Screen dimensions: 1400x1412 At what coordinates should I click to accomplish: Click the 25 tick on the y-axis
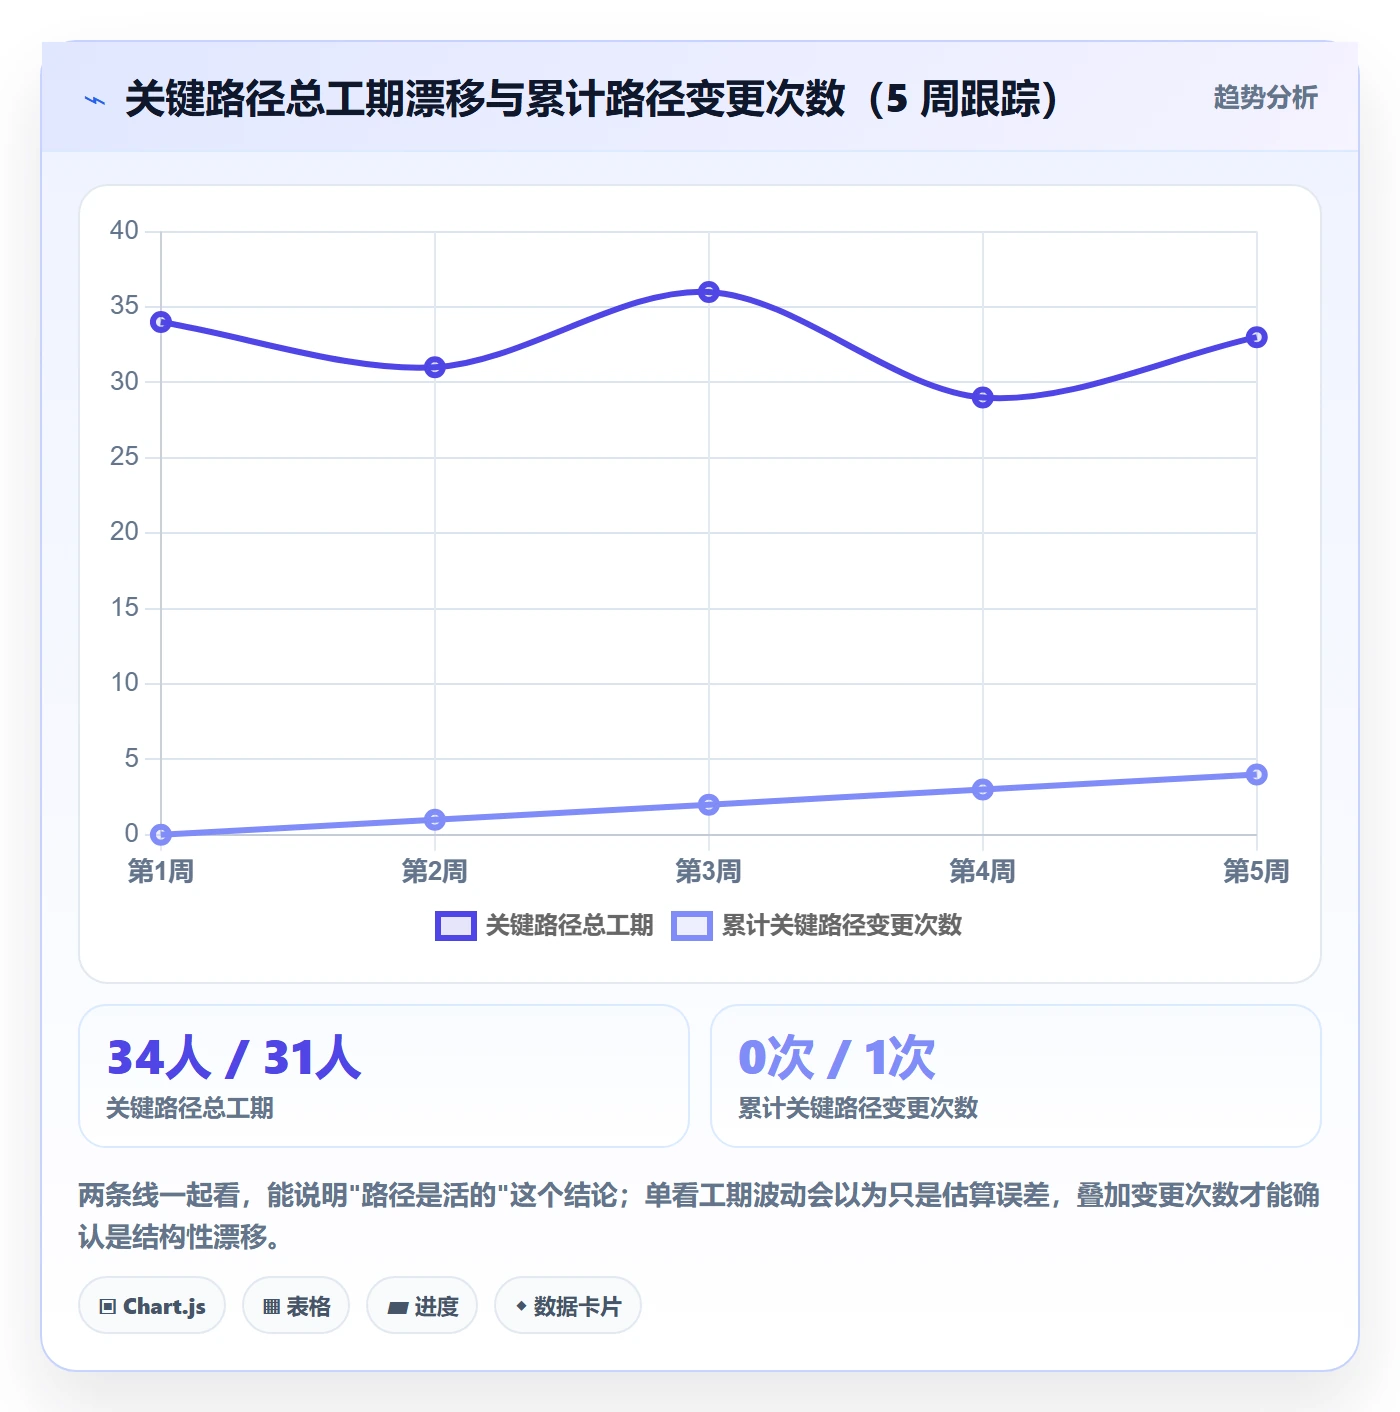pos(125,457)
